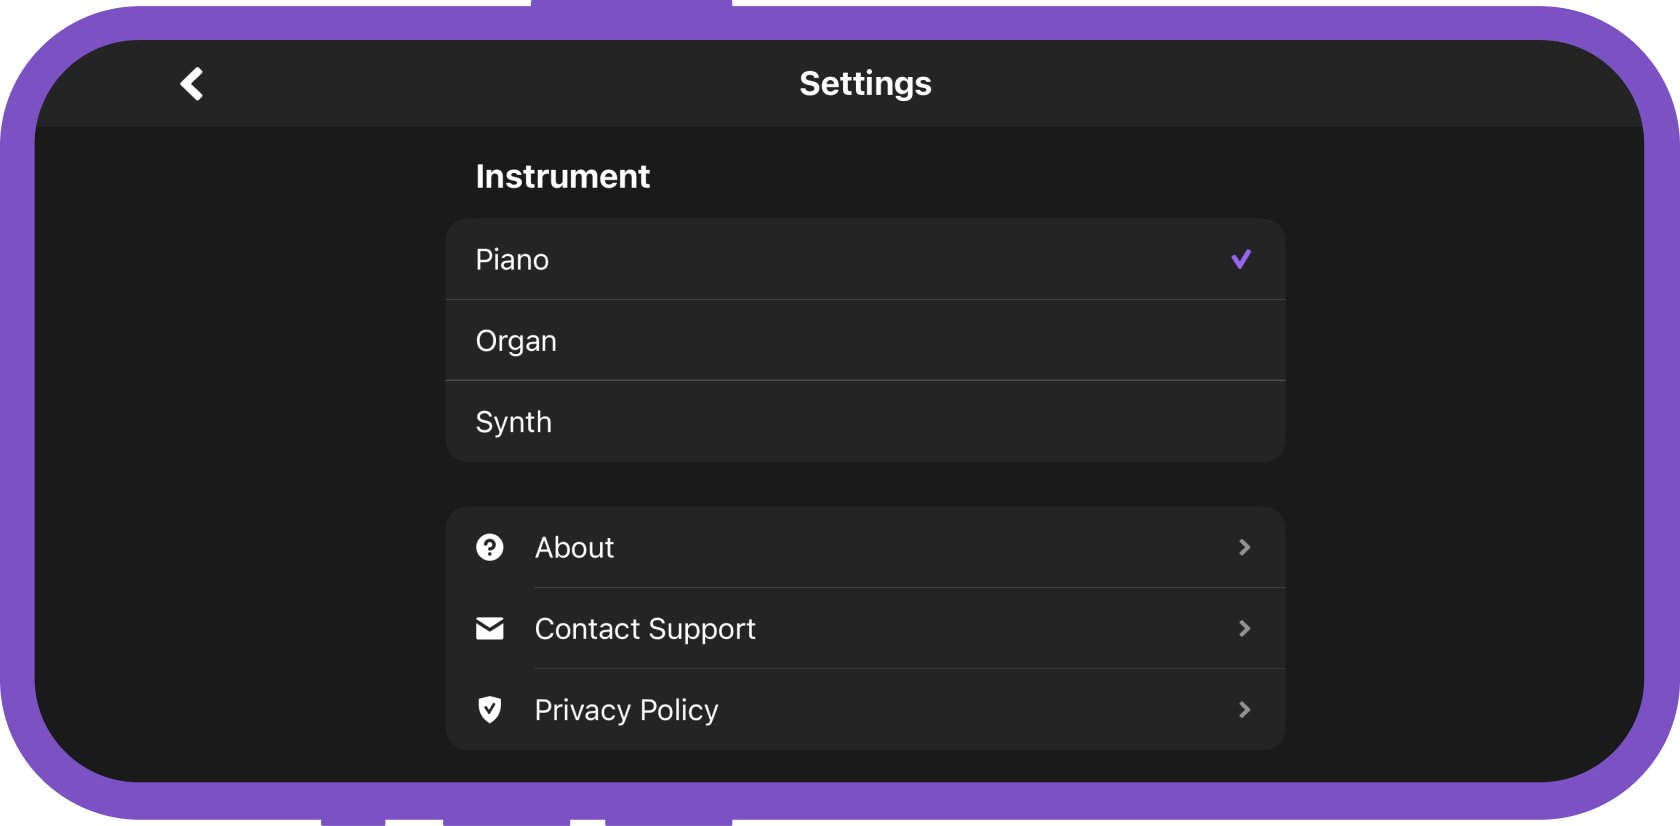Click the purple checkmark next to Piano
Viewport: 1680px width, 826px height.
(1241, 260)
